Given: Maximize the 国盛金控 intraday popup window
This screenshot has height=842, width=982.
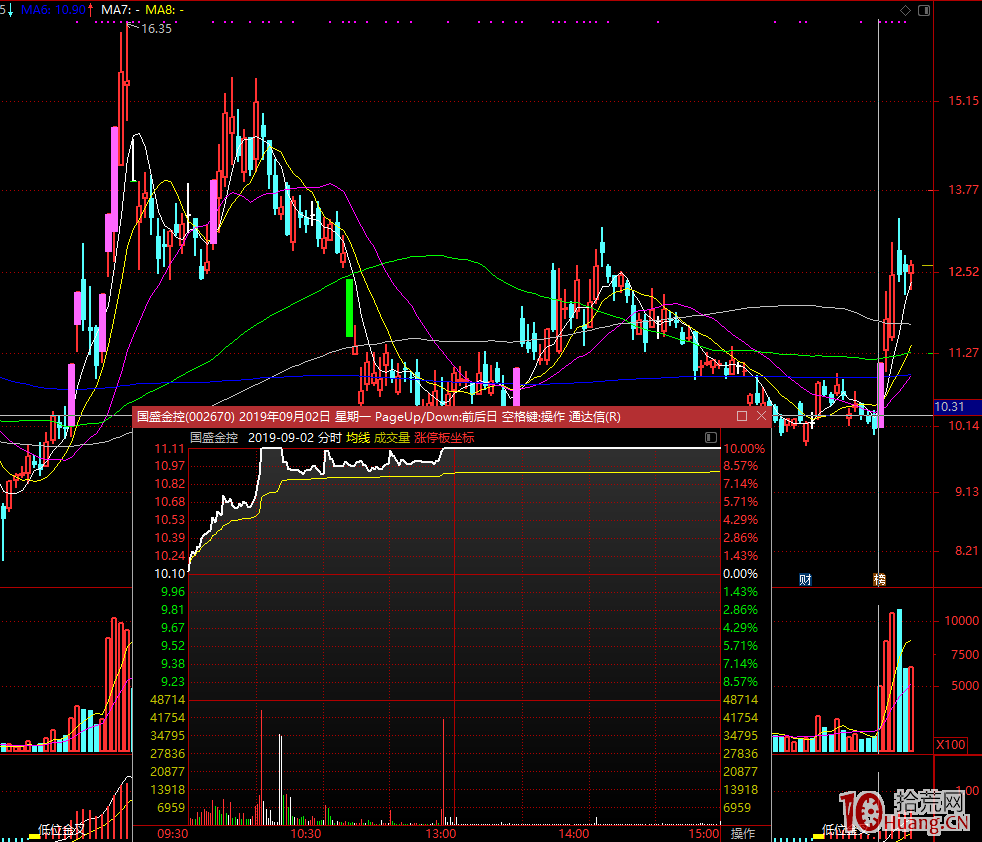Looking at the screenshot, I should point(742,416).
